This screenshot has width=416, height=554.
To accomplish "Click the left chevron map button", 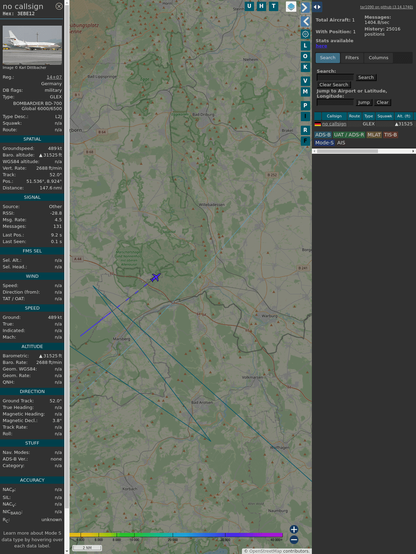I will click(x=305, y=21).
